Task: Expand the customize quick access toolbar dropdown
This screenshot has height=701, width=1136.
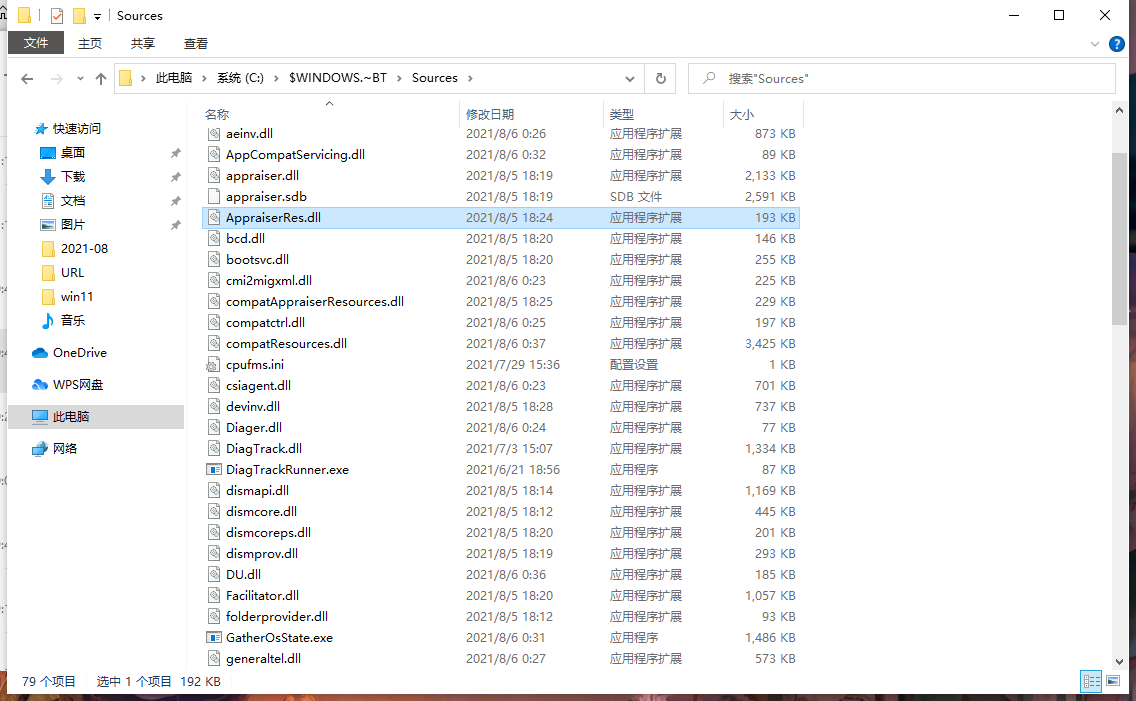Action: click(97, 16)
